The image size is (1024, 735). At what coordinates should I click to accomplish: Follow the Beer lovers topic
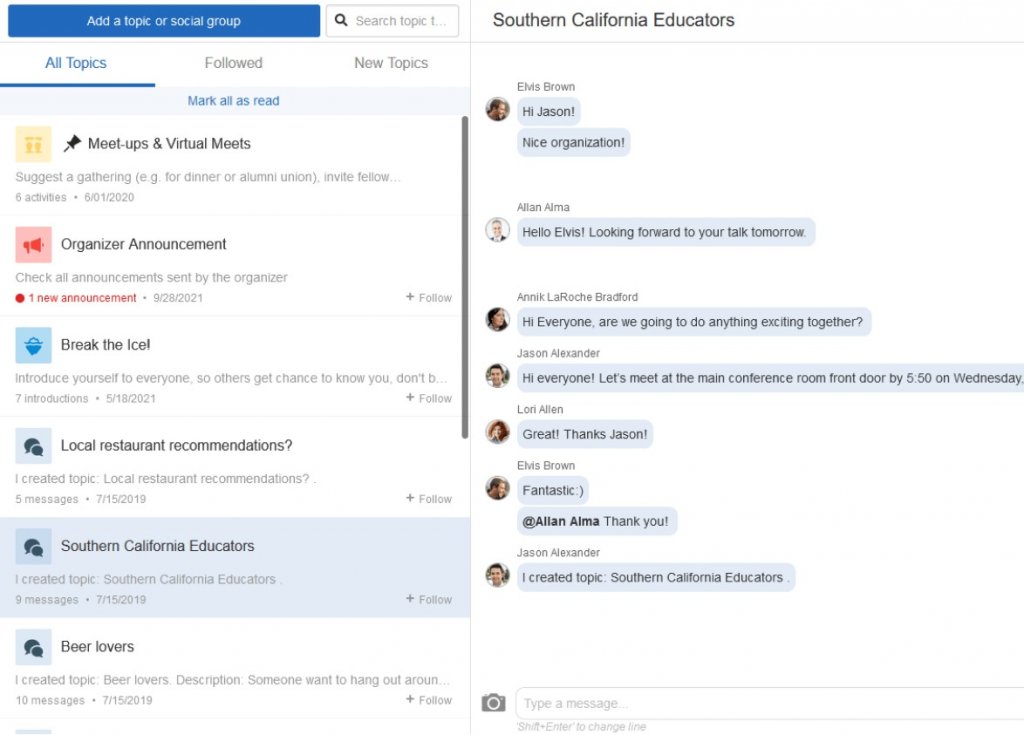coord(428,700)
